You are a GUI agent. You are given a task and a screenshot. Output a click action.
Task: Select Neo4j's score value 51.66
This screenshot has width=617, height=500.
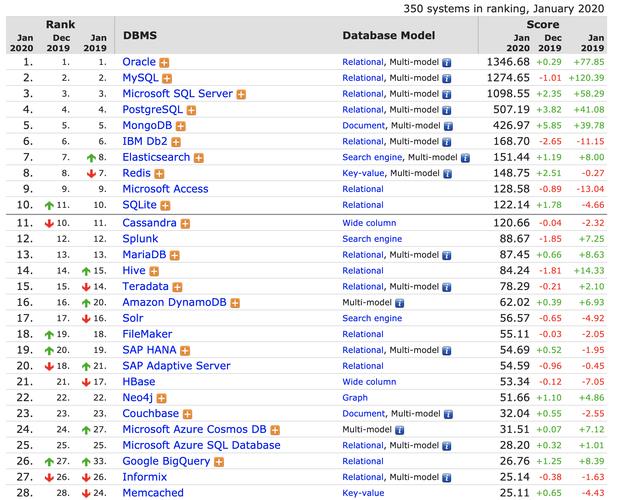point(515,397)
